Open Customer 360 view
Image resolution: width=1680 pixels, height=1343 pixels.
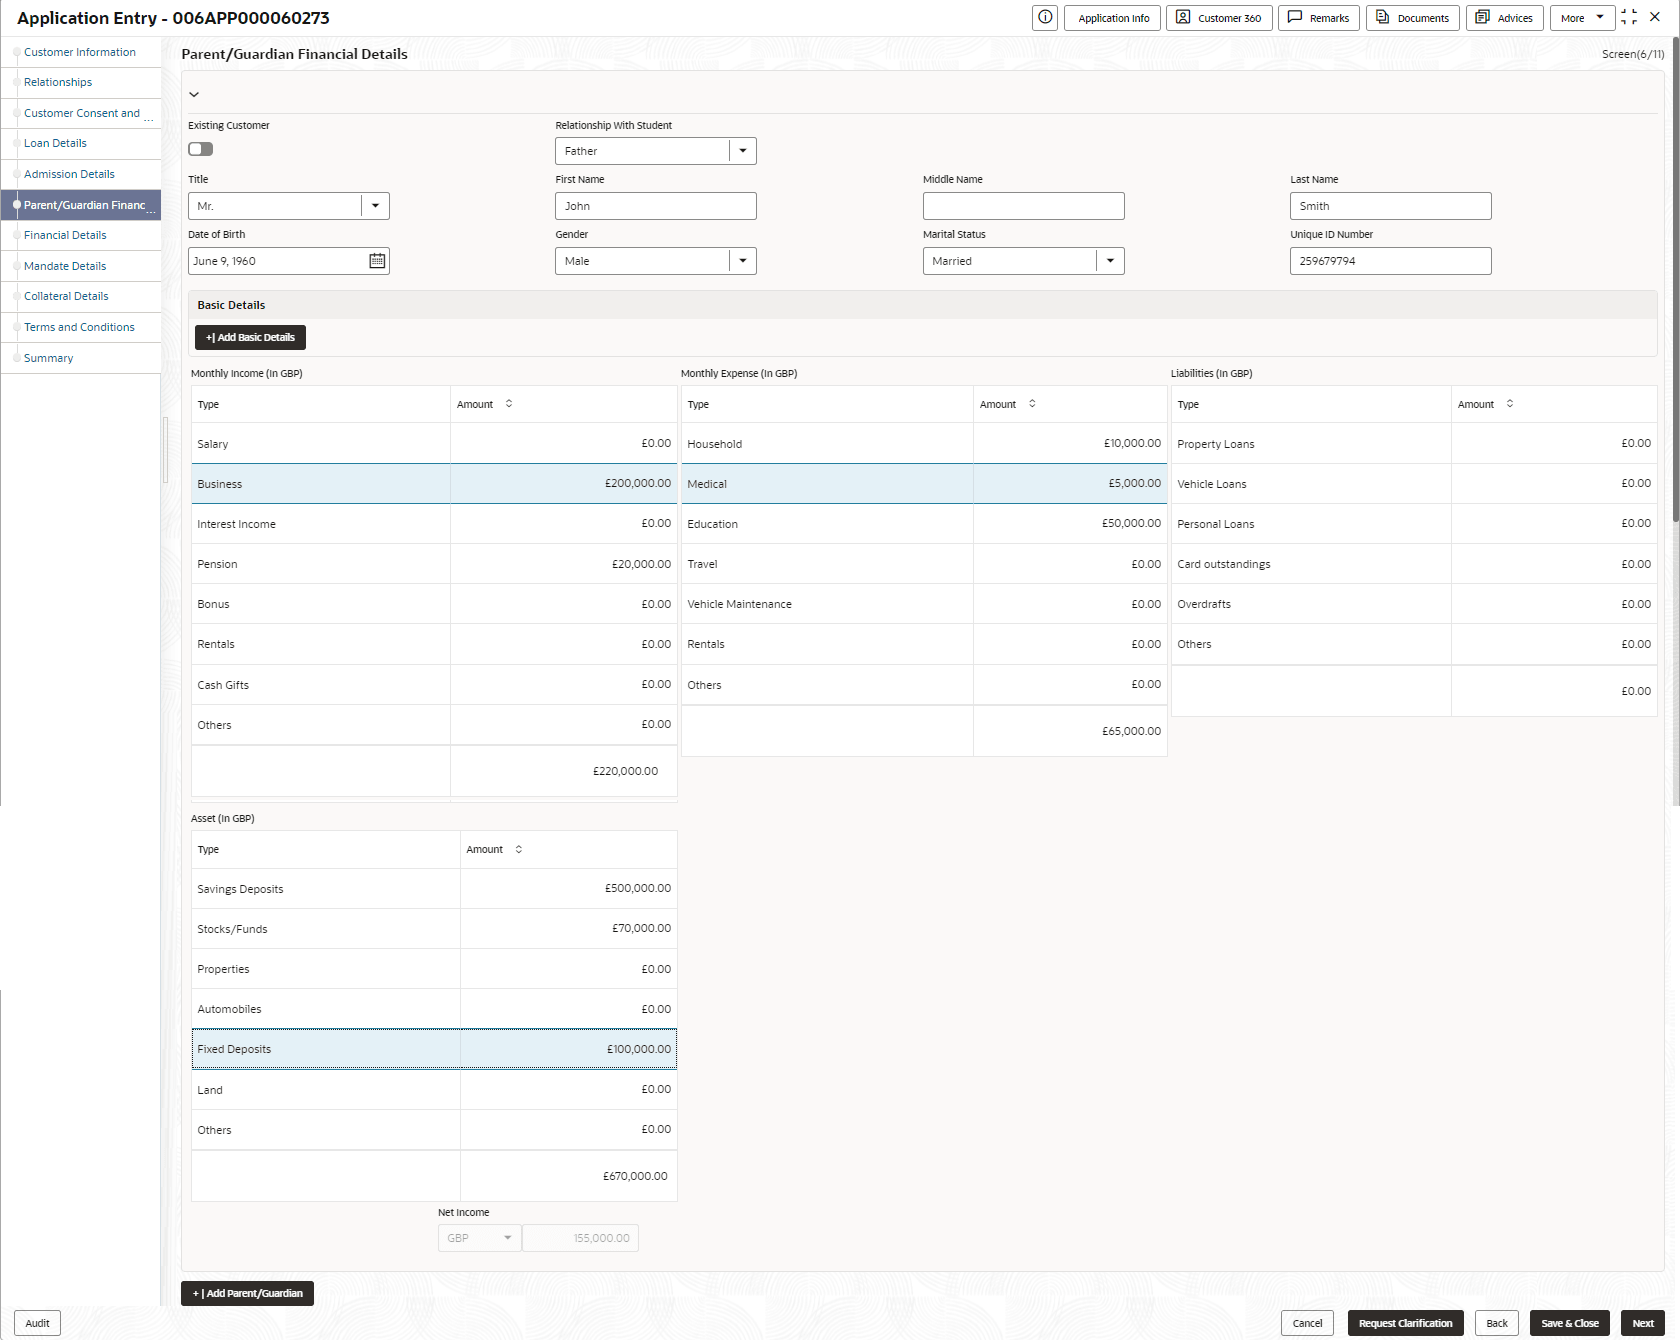[x=1219, y=18]
